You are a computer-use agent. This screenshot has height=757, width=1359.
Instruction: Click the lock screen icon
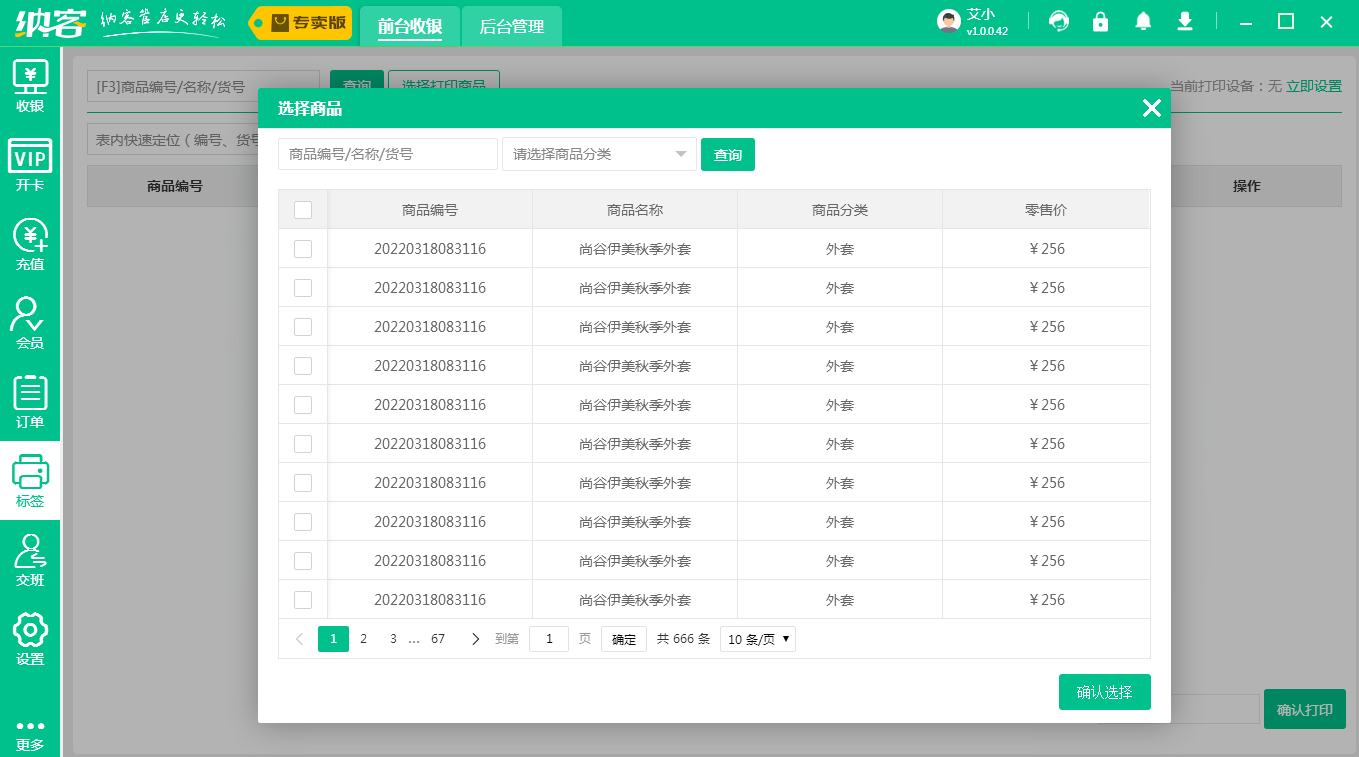1100,22
